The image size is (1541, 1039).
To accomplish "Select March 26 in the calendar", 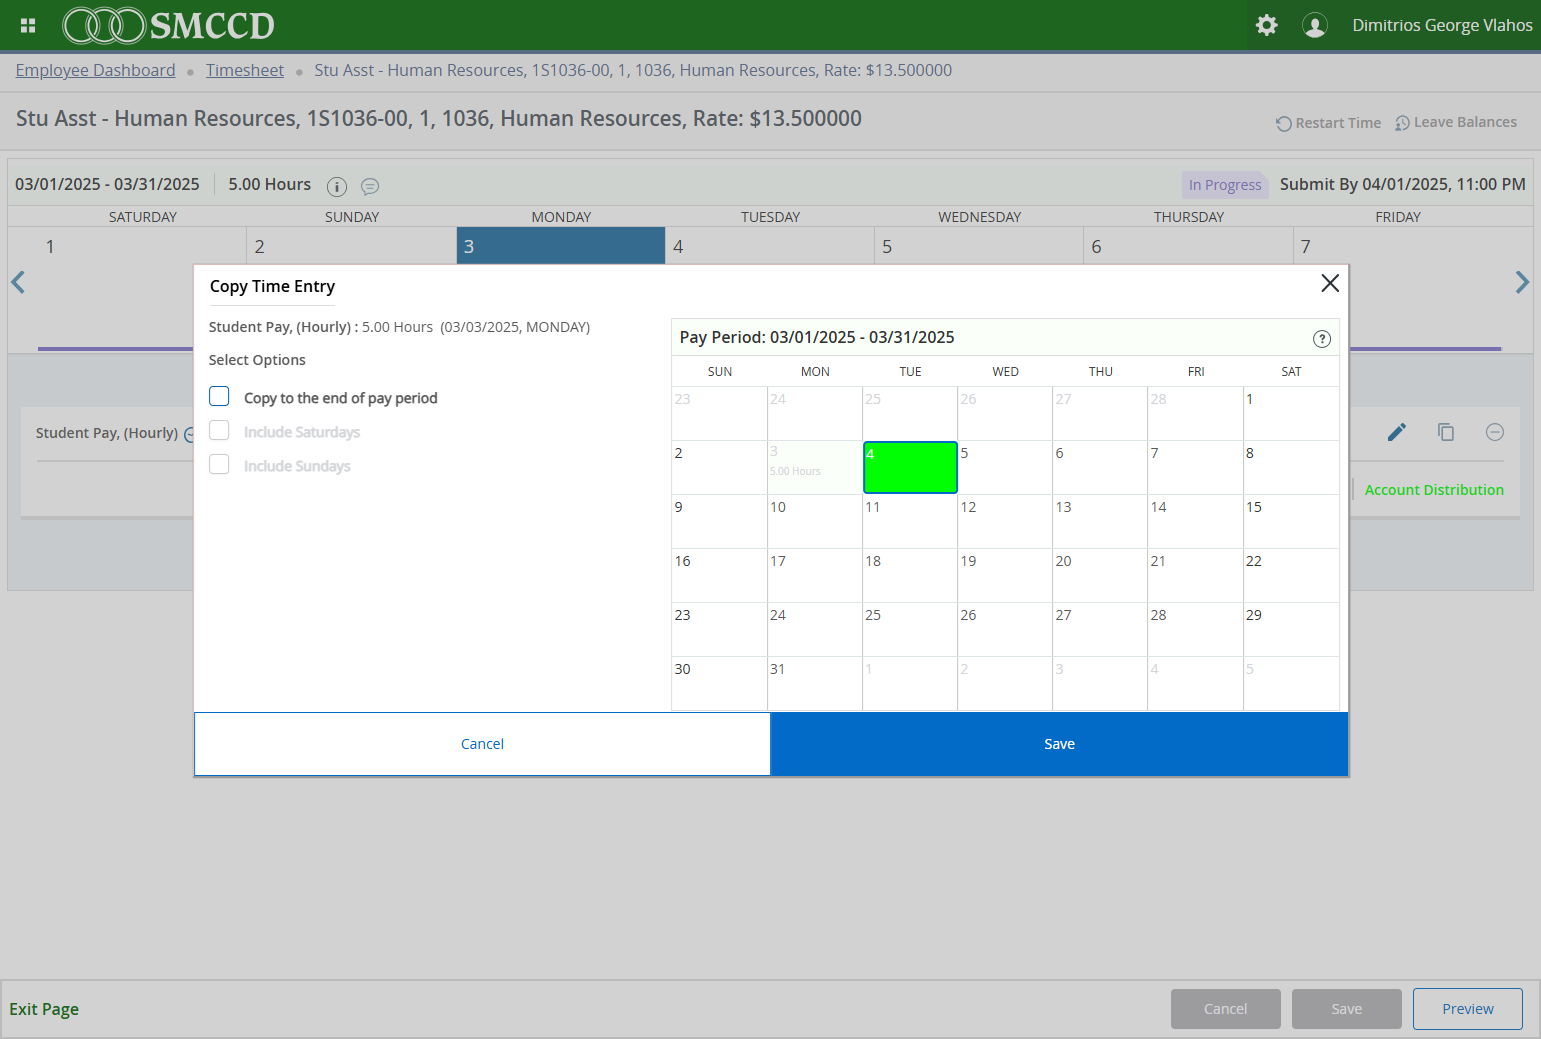I will (x=1005, y=629).
